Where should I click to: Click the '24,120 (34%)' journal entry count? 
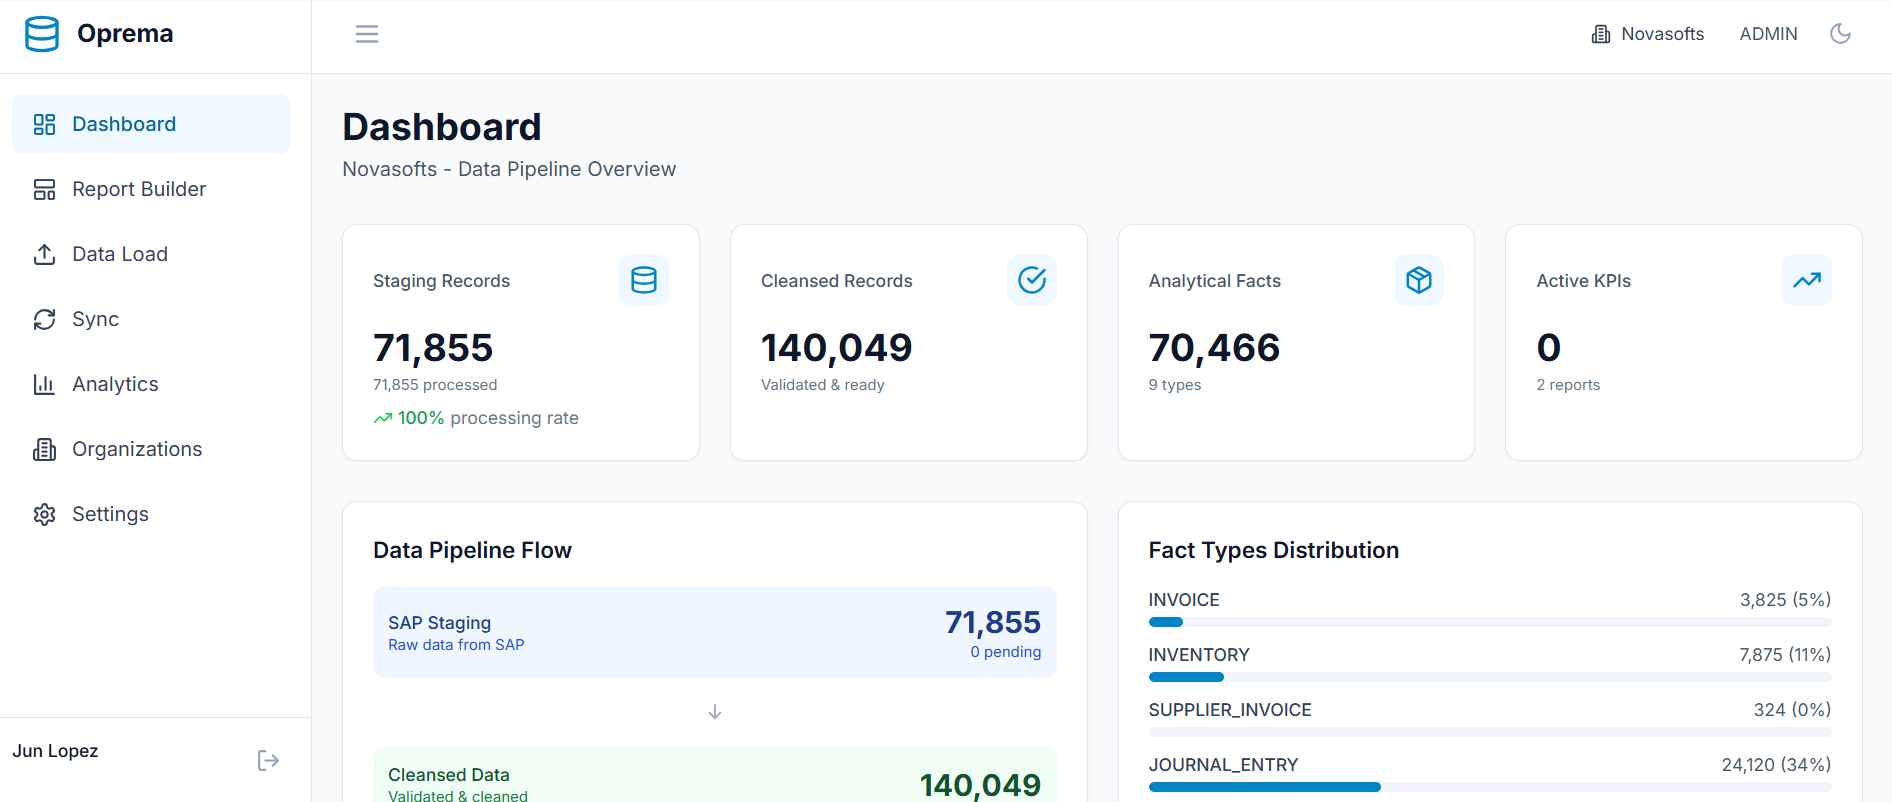tap(1776, 765)
